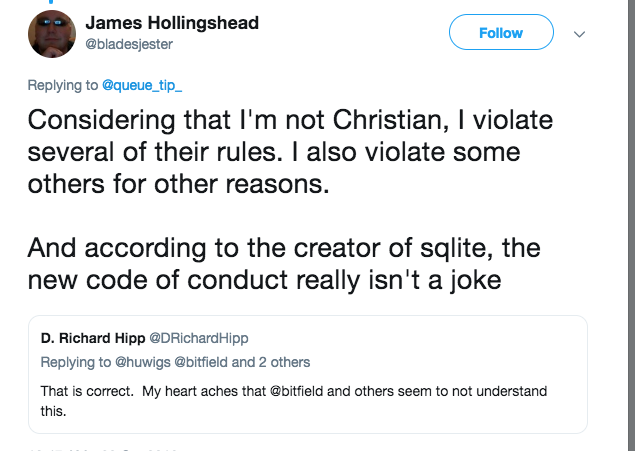Open the tweet options chevron next to Follow
The width and height of the screenshot is (635, 451).
point(577,33)
